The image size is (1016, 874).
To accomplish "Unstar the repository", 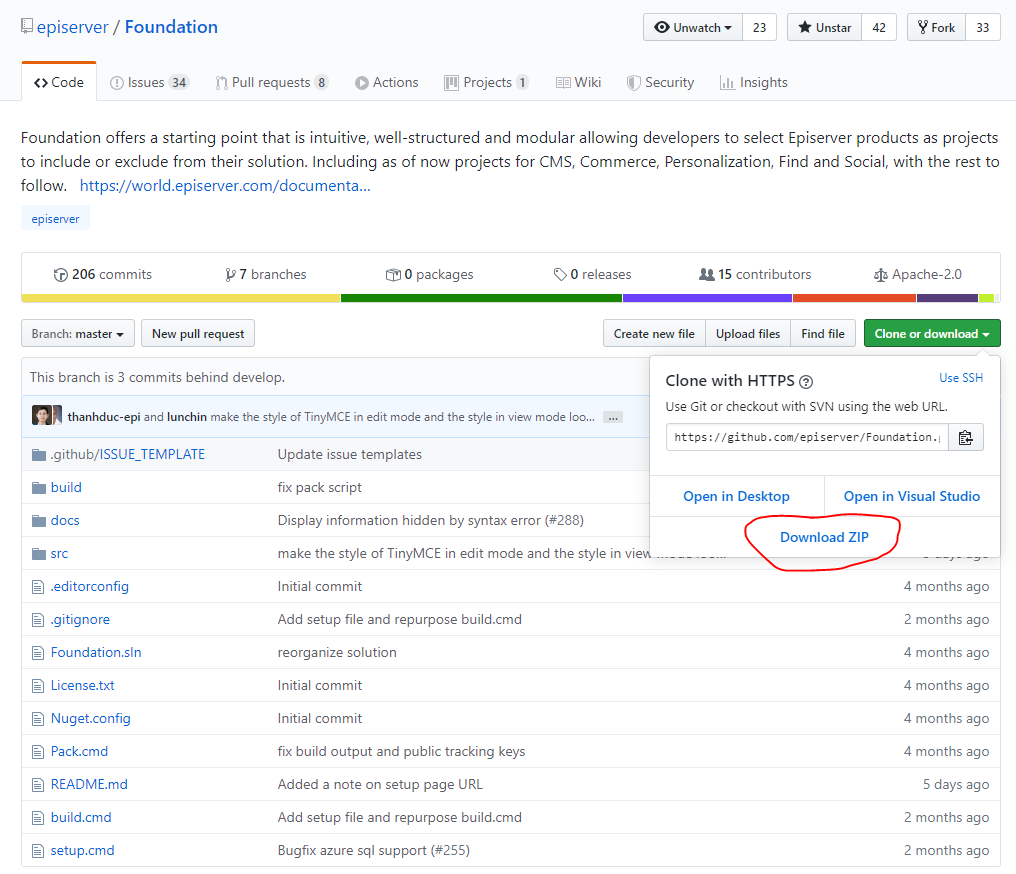I will [824, 27].
